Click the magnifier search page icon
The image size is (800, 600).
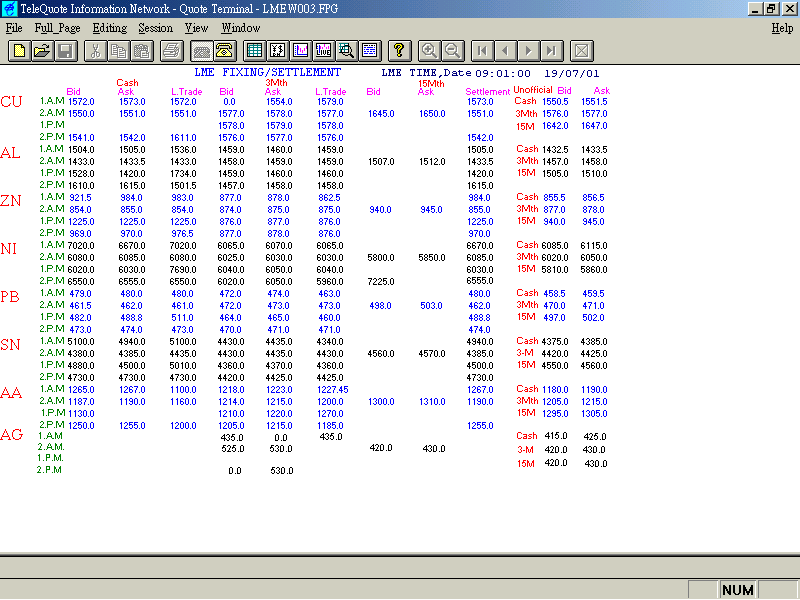pyautogui.click(x=347, y=50)
